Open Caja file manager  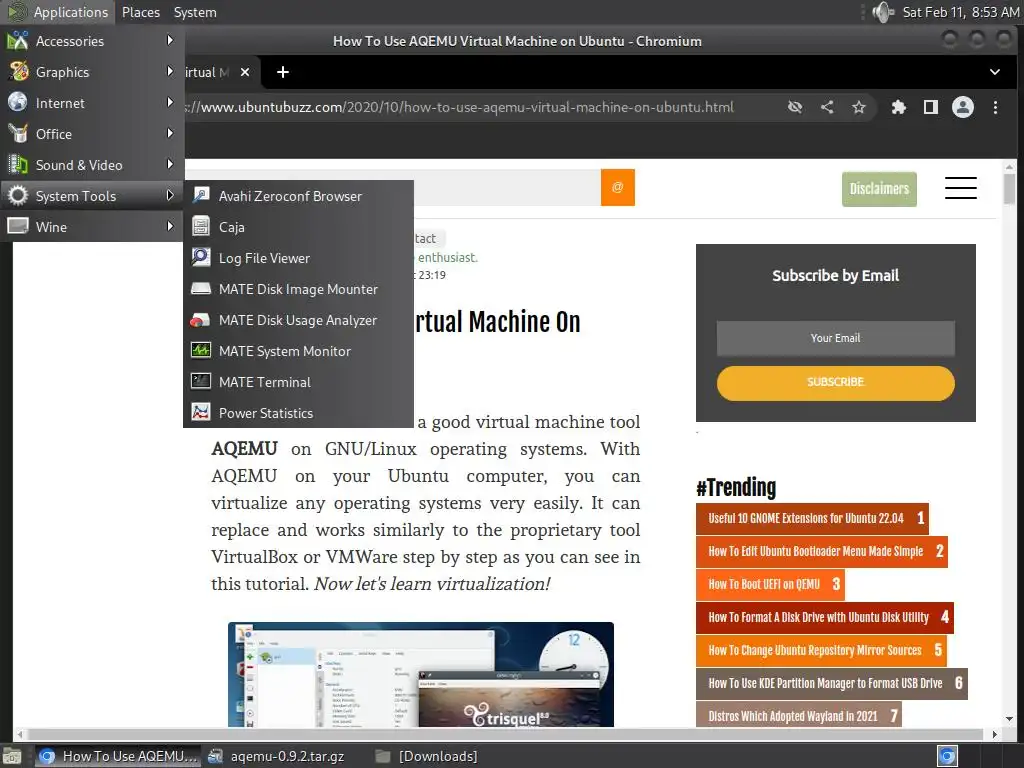coord(298,227)
